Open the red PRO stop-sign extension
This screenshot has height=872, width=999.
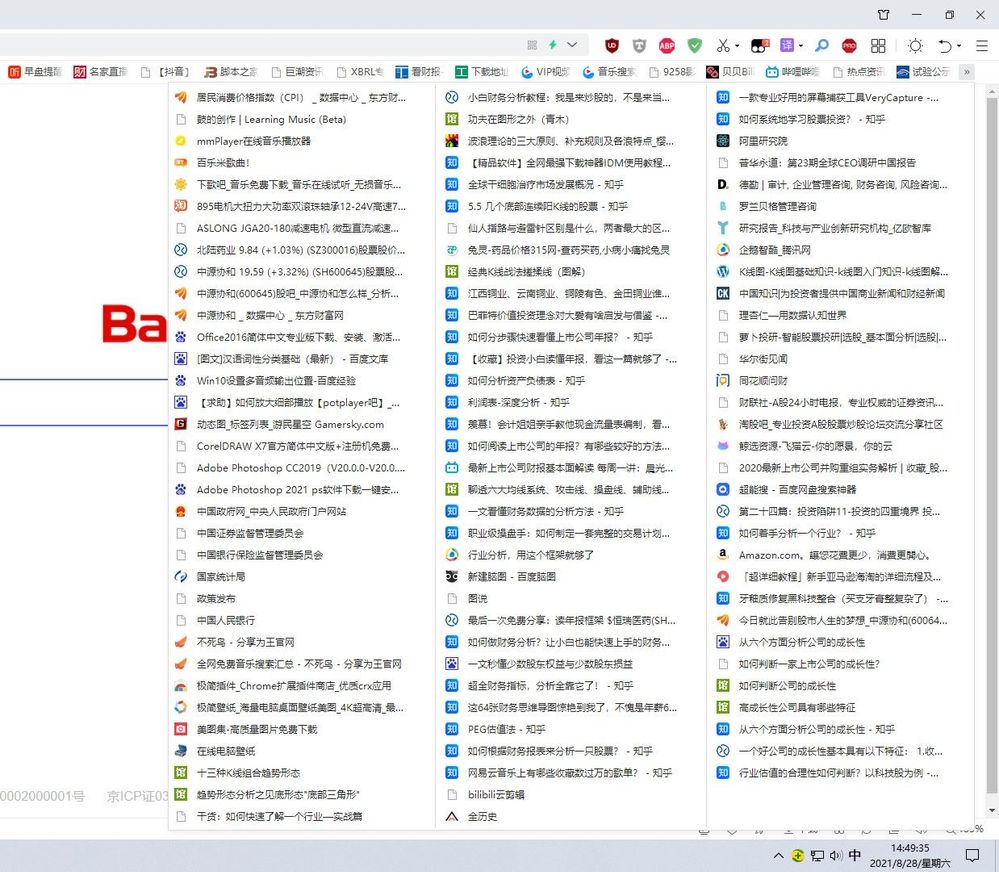click(x=849, y=45)
